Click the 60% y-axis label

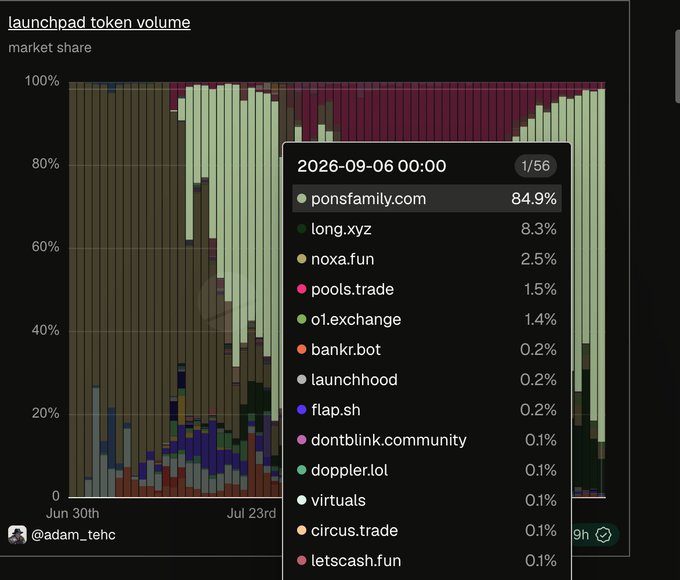[45, 247]
